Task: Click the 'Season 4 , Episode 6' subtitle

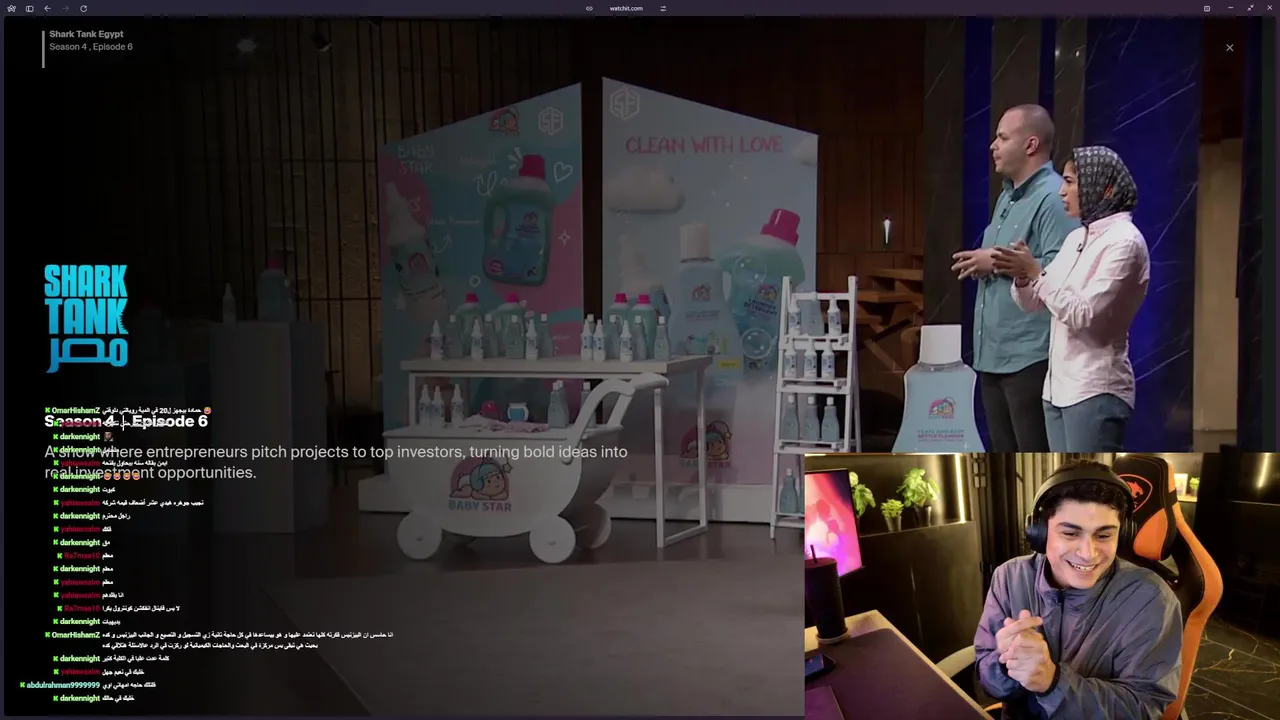Action: click(x=91, y=47)
